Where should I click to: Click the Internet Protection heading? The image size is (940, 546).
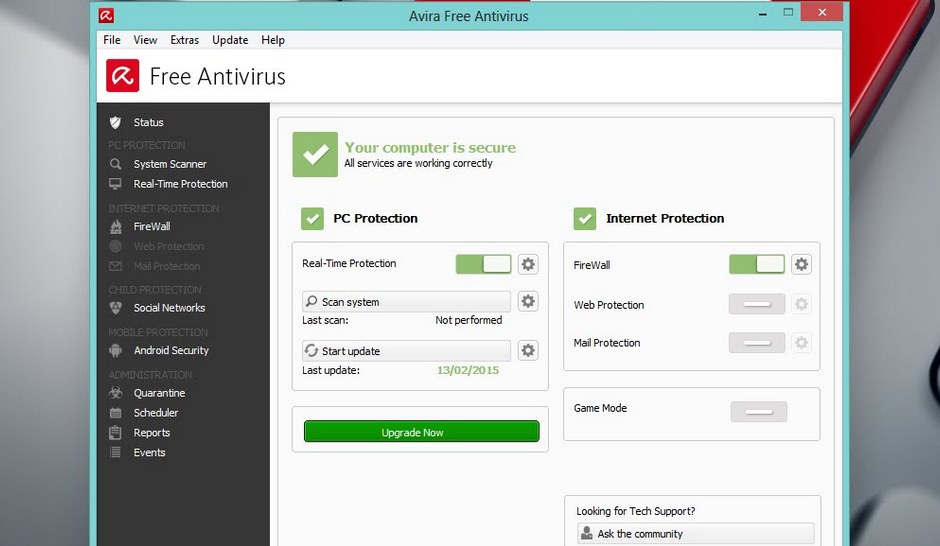point(665,219)
